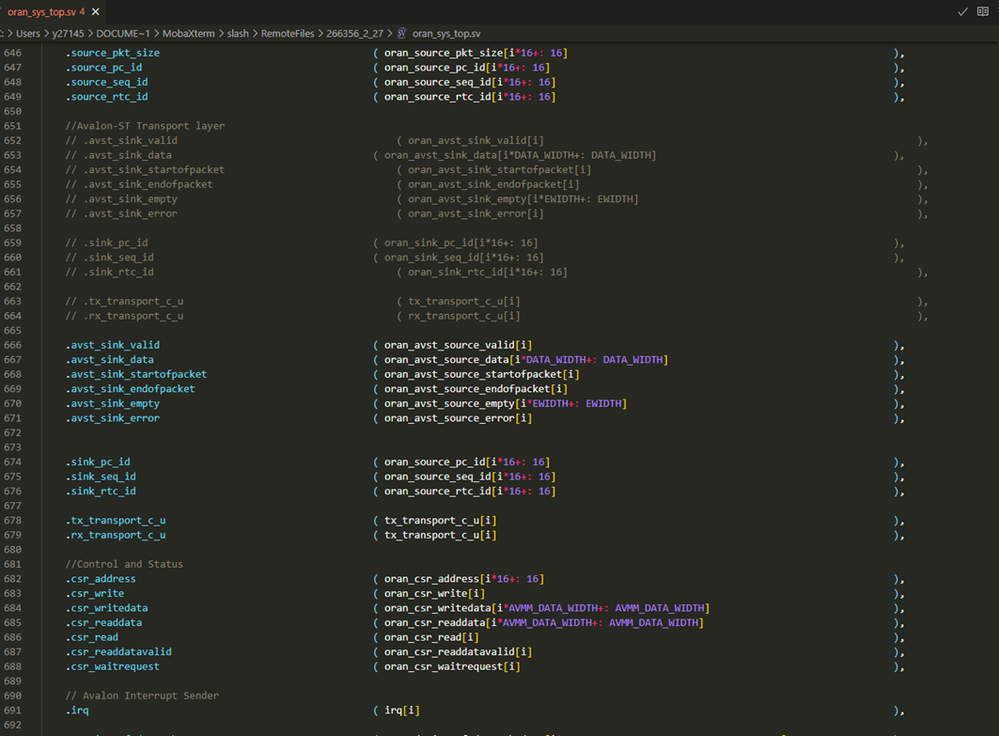Click the SV file icon in breadcrumbs
Screen dimensions: 999x736
(402, 33)
